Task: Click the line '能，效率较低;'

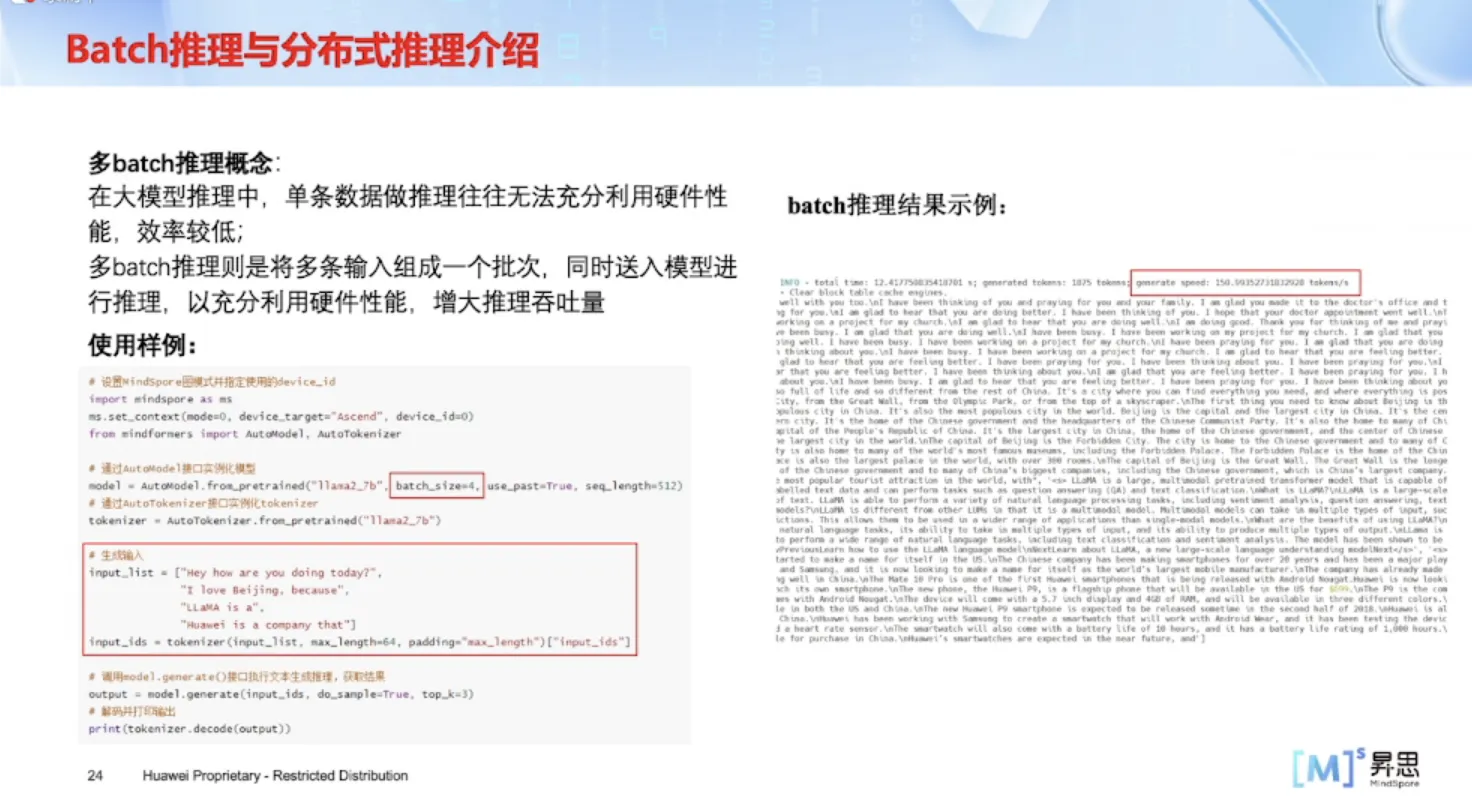Action: point(166,232)
